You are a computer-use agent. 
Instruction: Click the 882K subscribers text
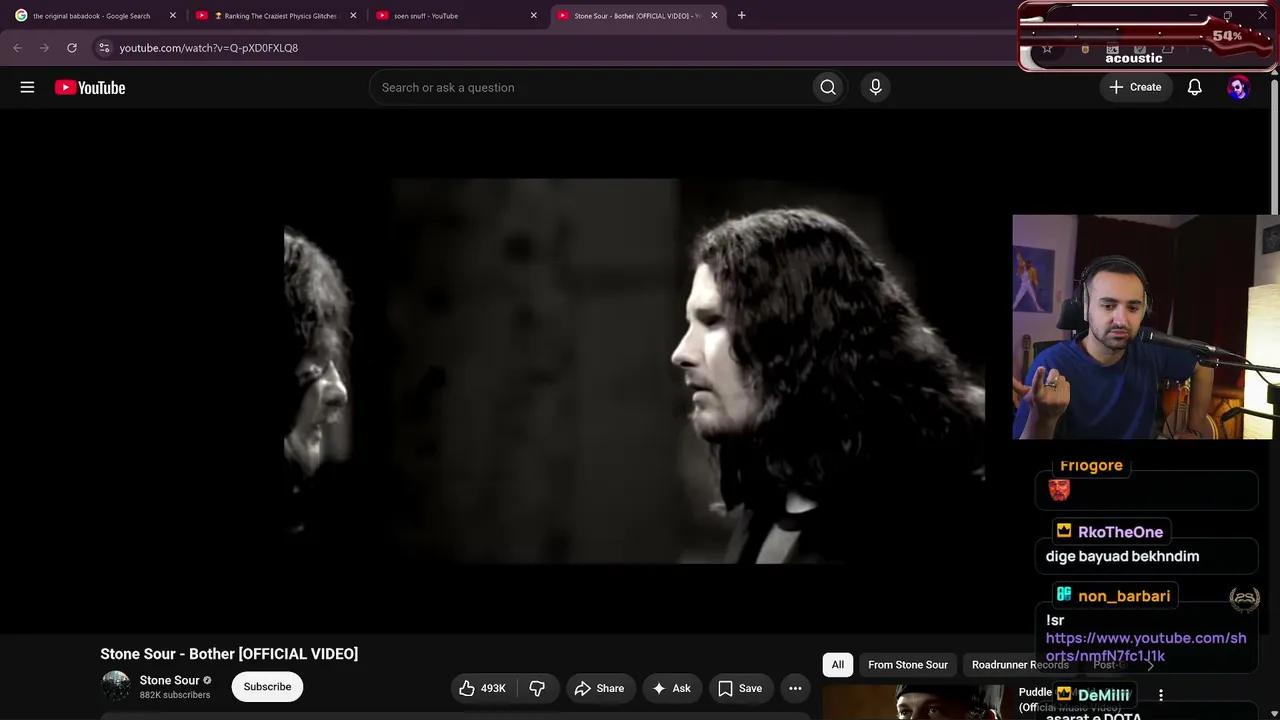tap(175, 695)
